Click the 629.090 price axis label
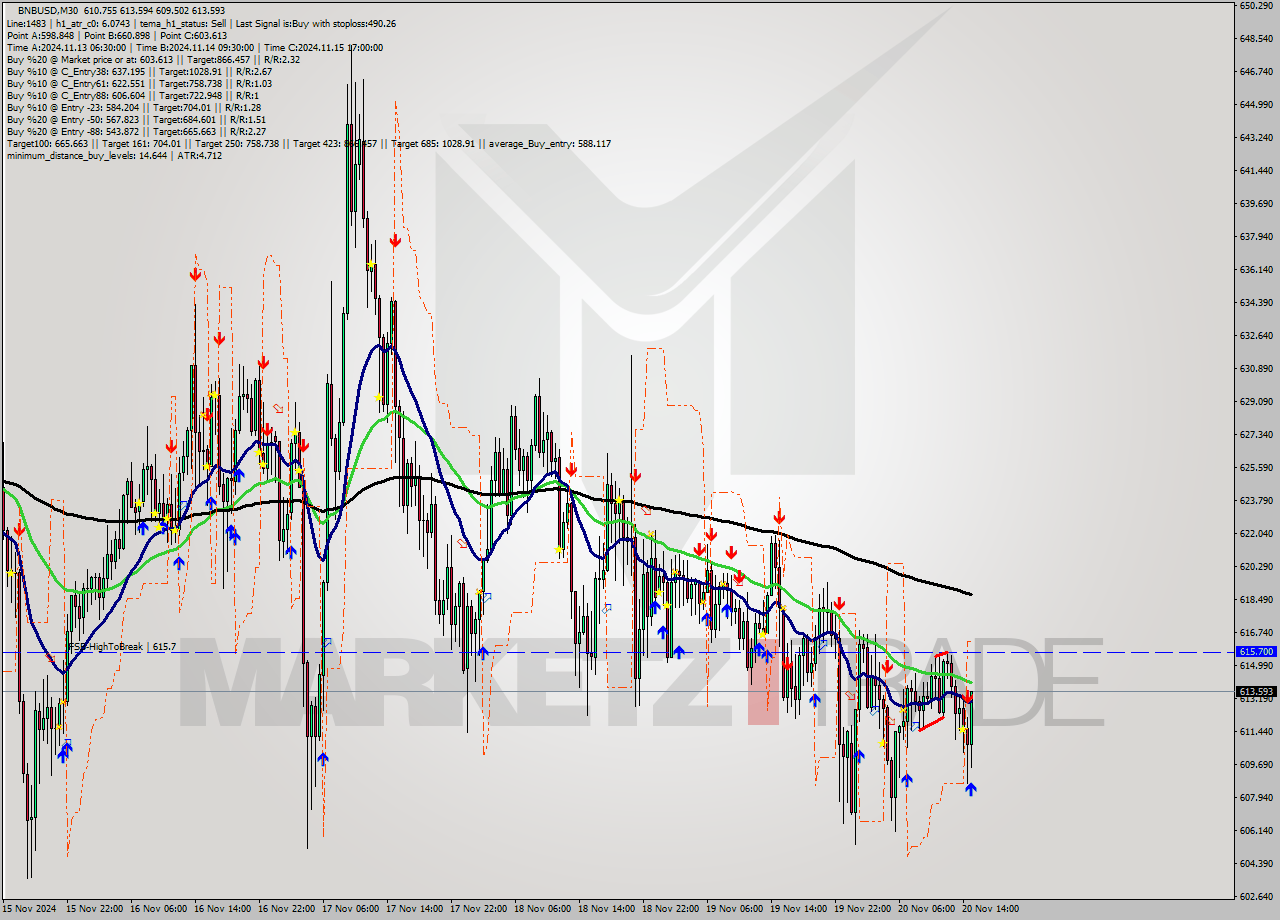The height and width of the screenshot is (920, 1280). (x=1256, y=402)
